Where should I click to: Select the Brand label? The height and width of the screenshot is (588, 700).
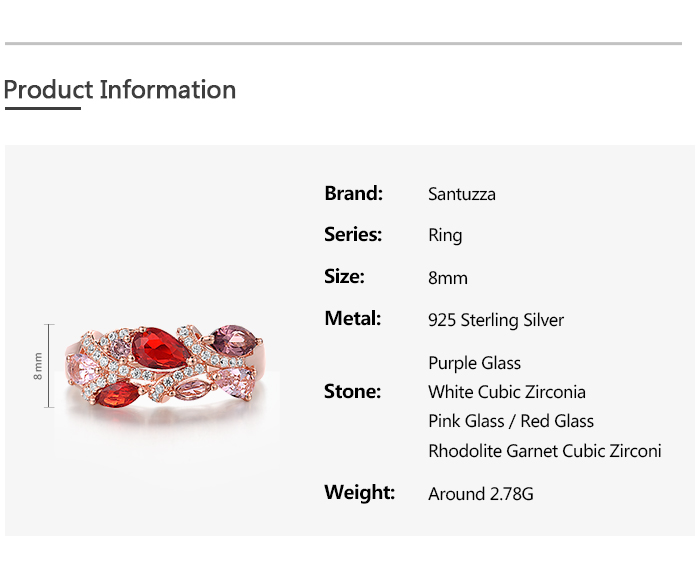coord(353,193)
